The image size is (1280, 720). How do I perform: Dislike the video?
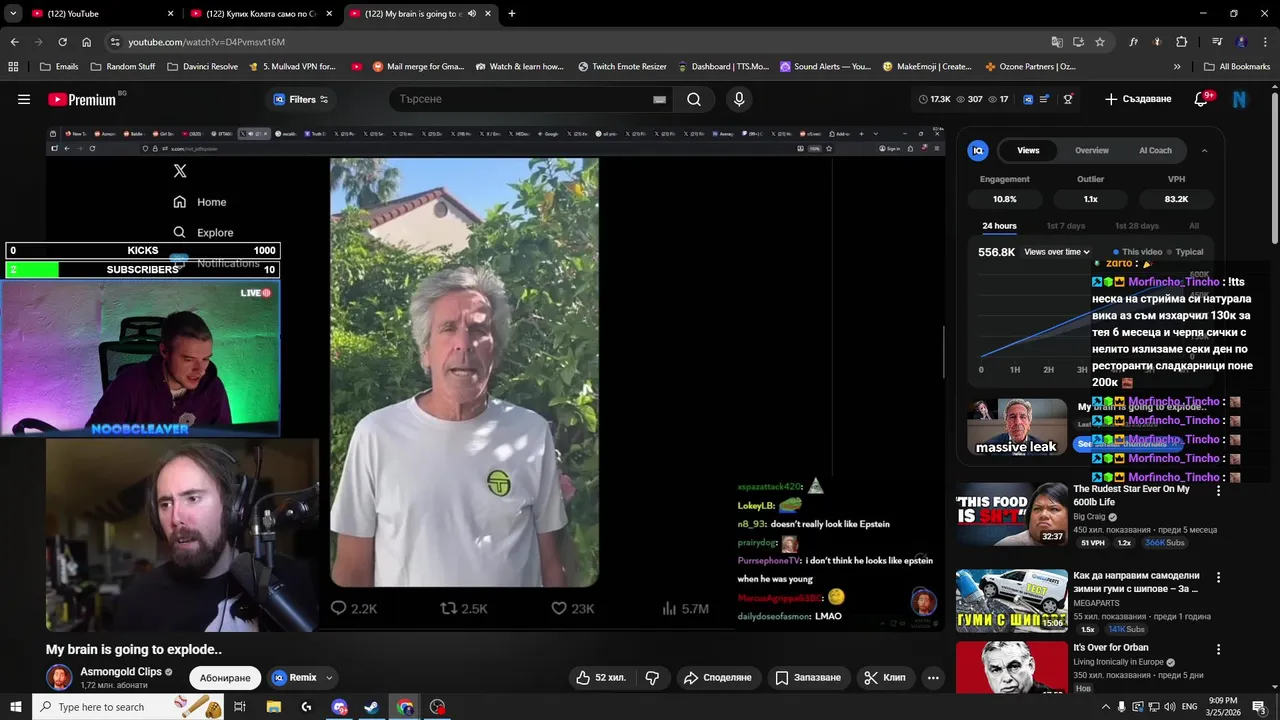[652, 678]
